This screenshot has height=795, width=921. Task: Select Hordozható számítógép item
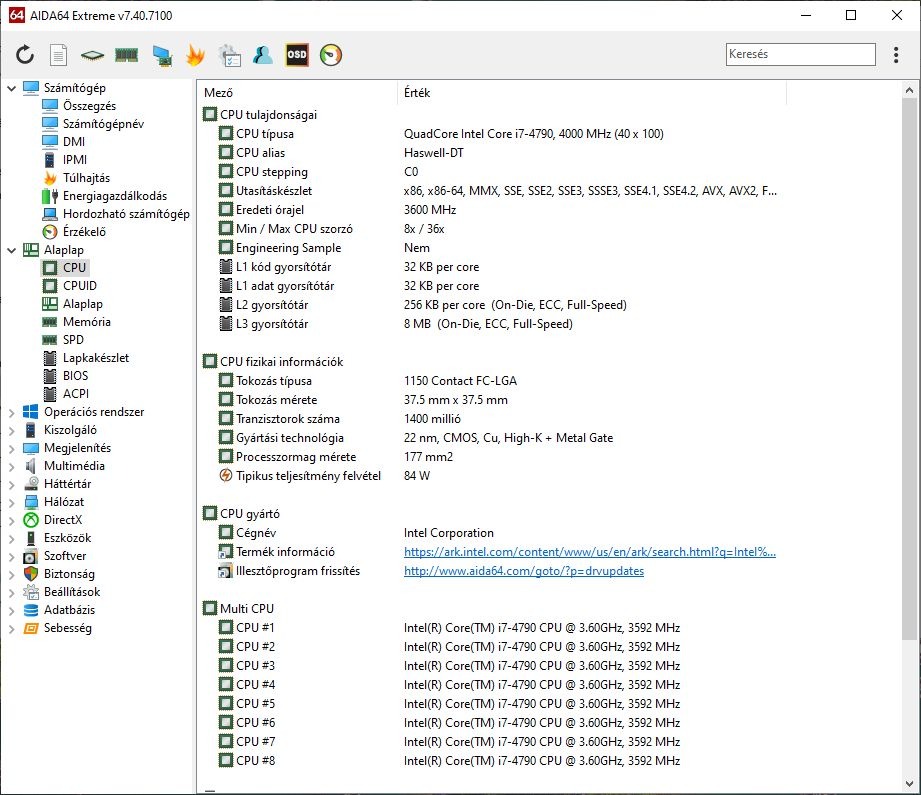[x=126, y=214]
